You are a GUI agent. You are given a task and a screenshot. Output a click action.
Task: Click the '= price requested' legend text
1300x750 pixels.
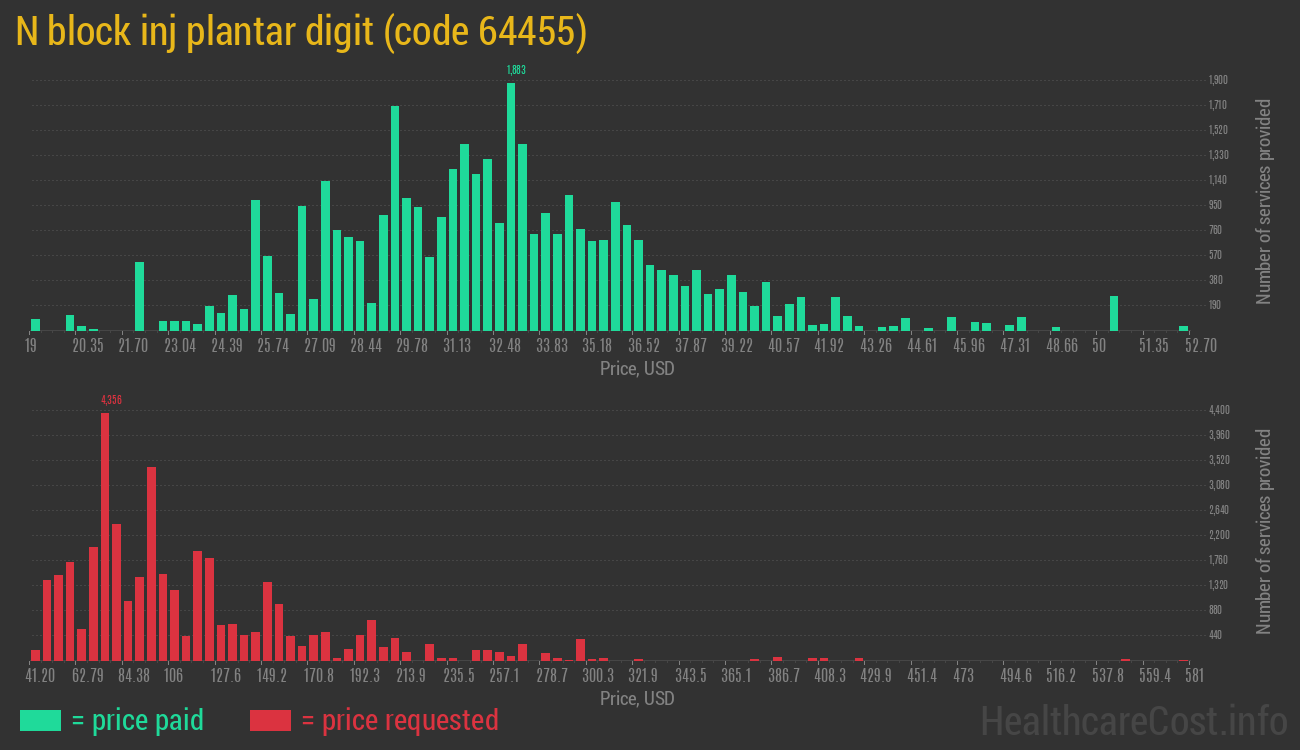399,720
